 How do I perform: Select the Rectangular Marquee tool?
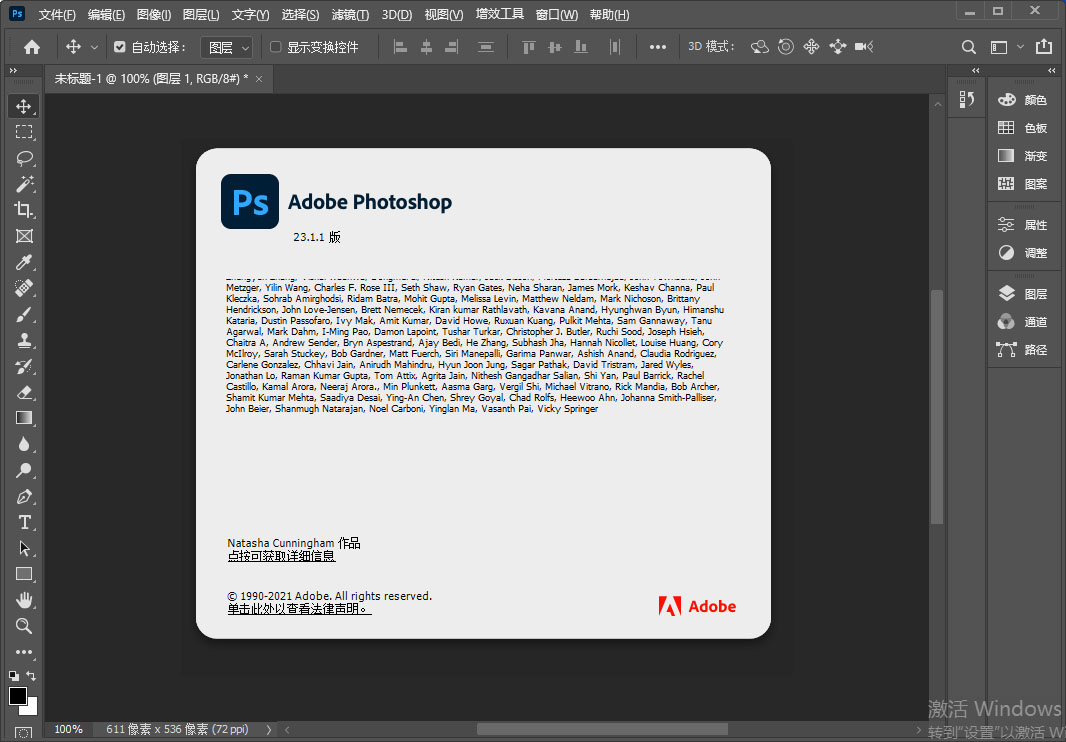[x=24, y=132]
